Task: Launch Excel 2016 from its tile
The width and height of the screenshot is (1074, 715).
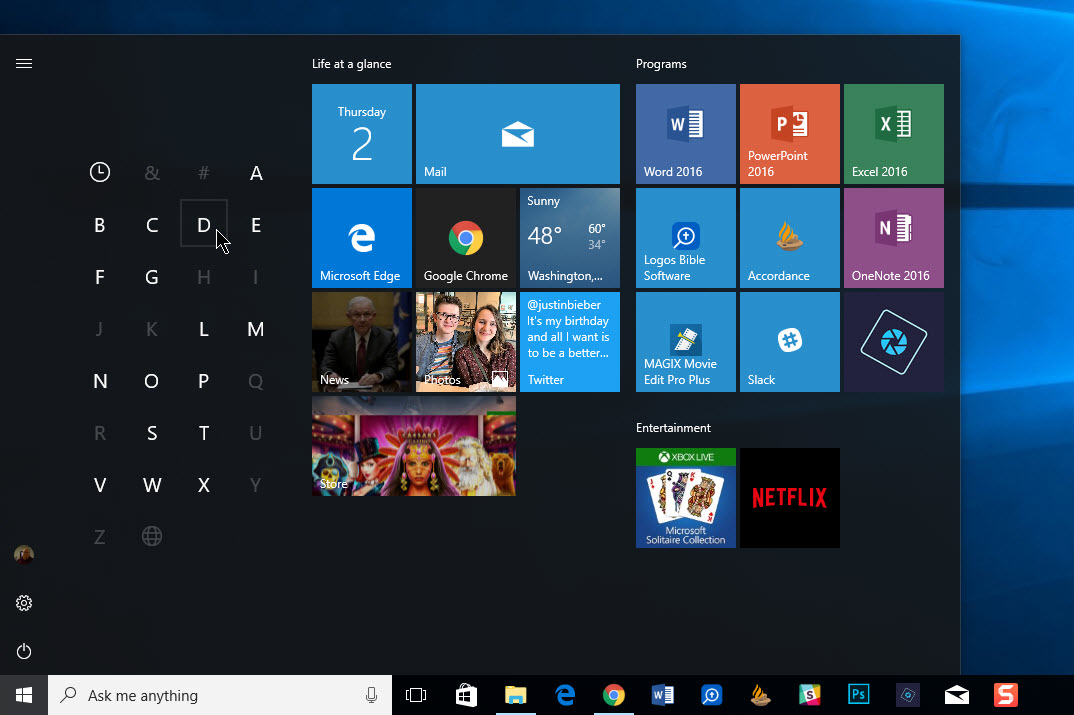Action: point(893,134)
